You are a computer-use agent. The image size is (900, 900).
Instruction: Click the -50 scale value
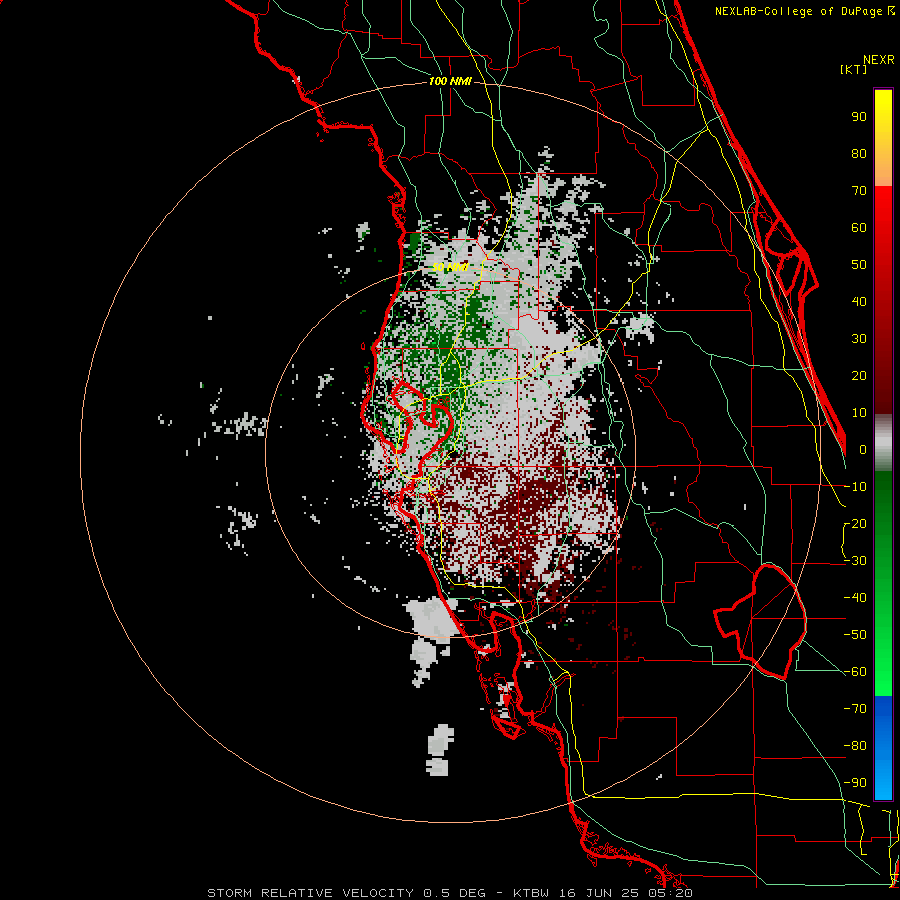[x=855, y=635]
